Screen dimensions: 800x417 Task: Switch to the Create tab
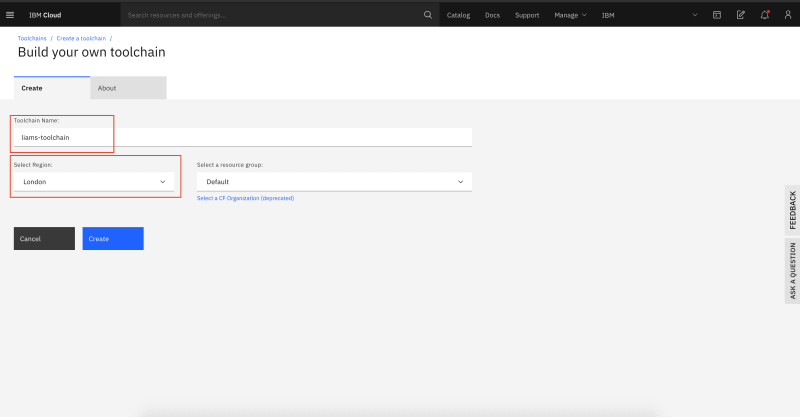click(52, 88)
